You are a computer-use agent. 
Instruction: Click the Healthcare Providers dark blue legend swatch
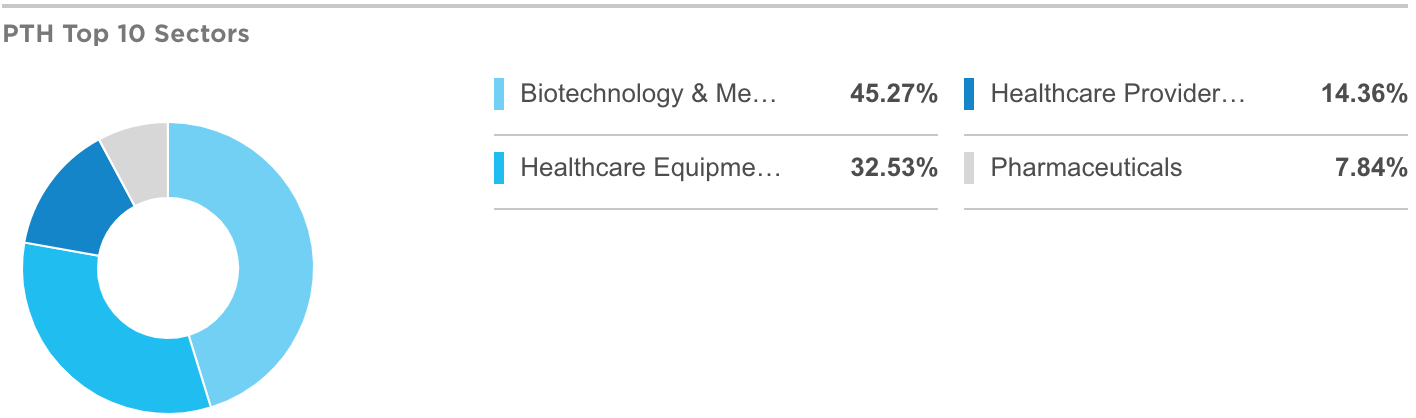[x=969, y=94]
